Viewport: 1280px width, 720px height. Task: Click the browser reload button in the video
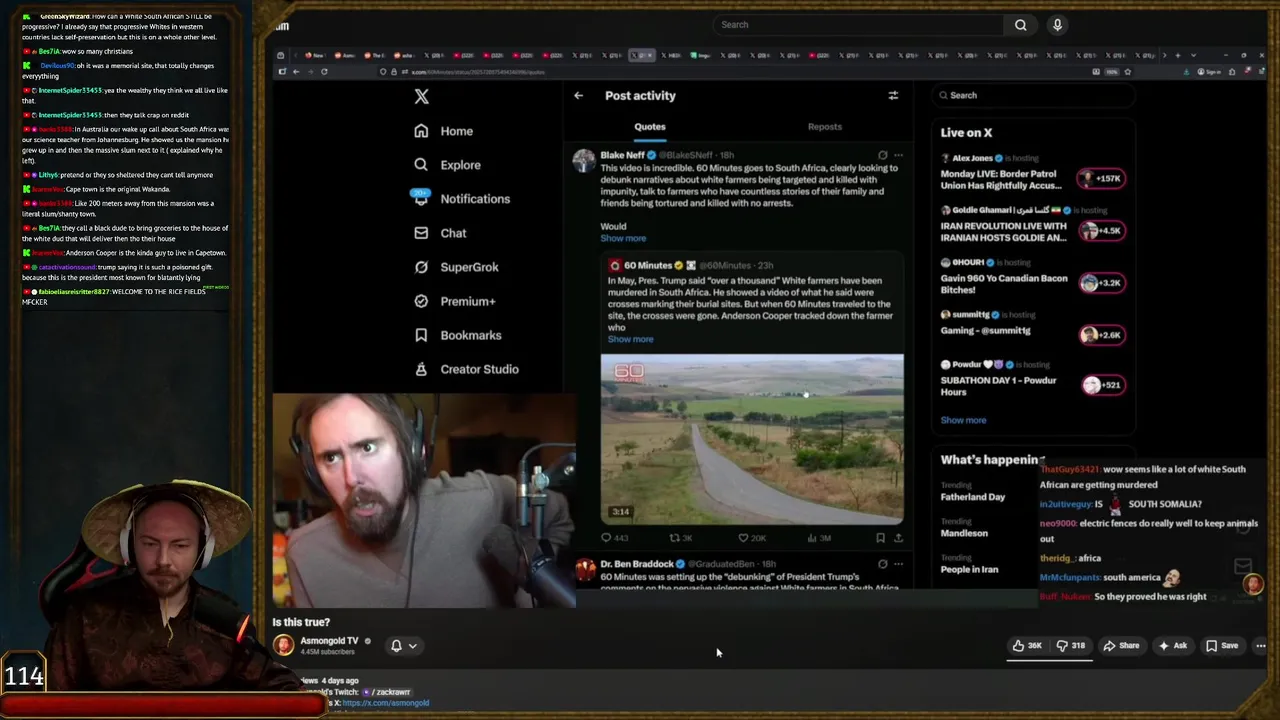(x=324, y=72)
